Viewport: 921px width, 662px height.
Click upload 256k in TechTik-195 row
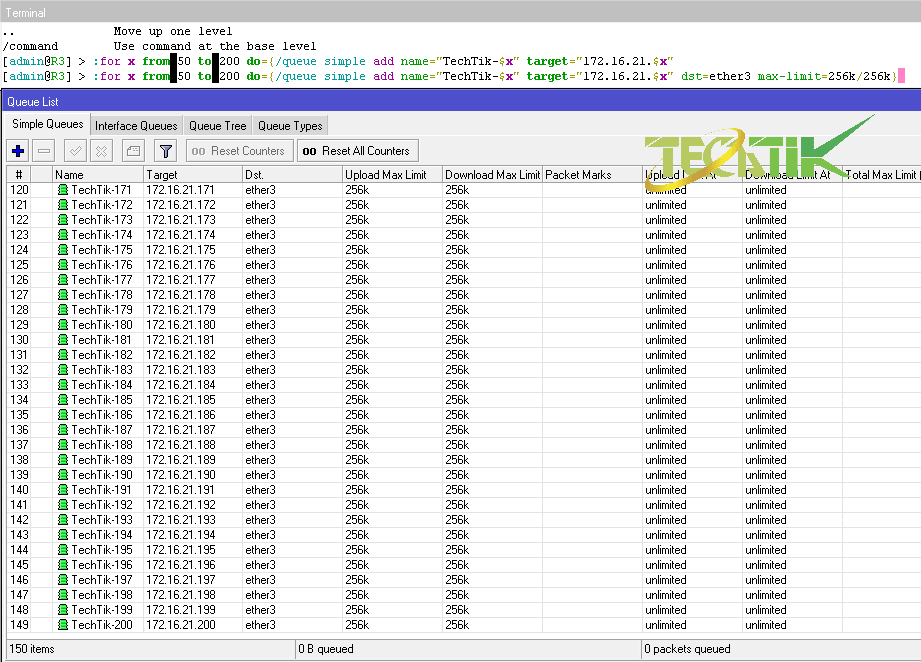pyautogui.click(x=357, y=550)
